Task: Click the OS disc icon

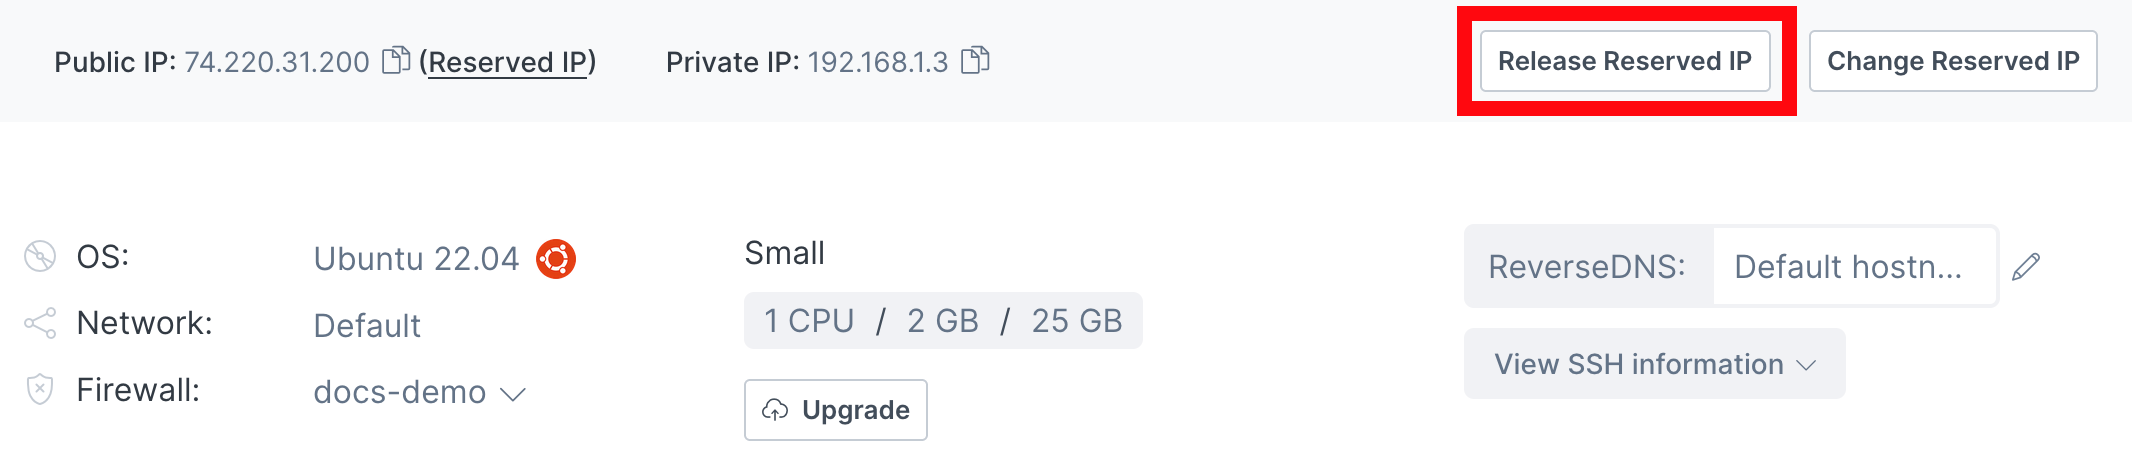Action: (40, 257)
